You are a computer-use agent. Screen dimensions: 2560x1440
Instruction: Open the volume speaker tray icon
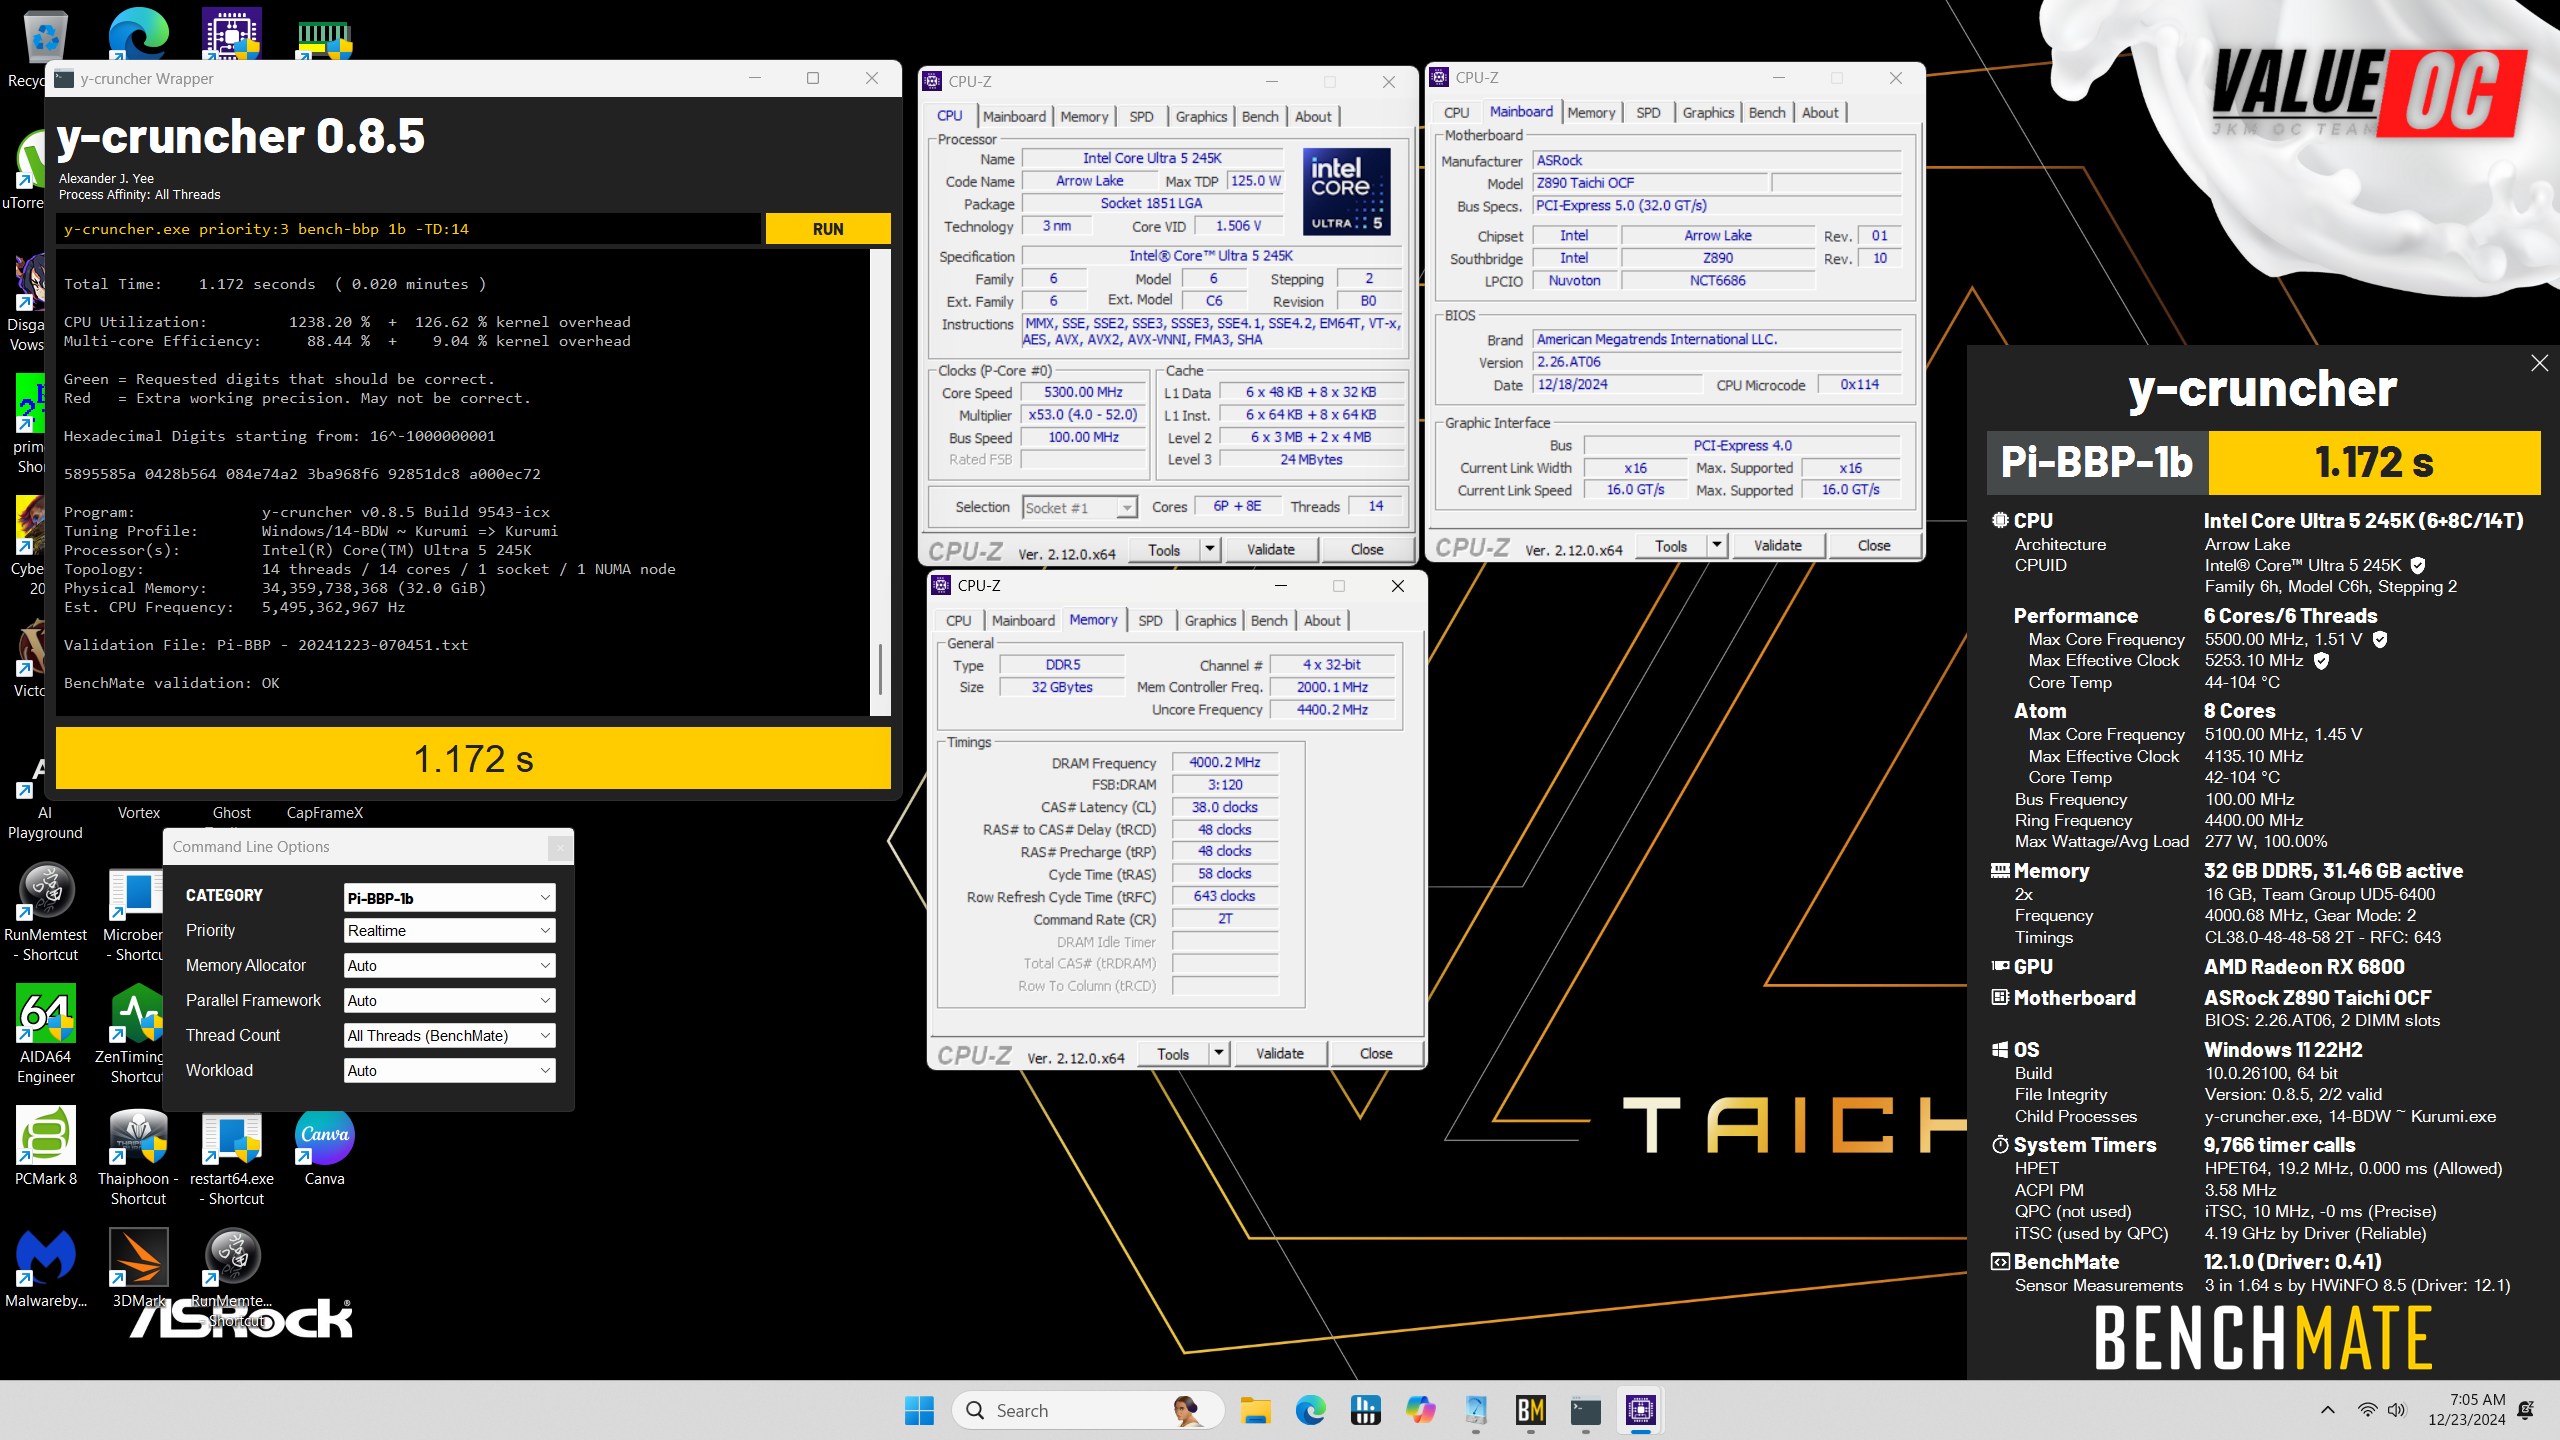(x=2397, y=1410)
